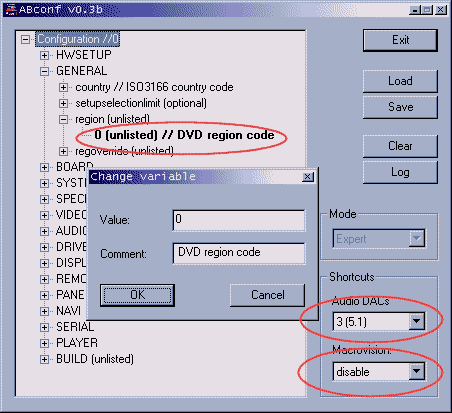Open the Audio DACs dropdown
The height and width of the screenshot is (413, 452).
pyautogui.click(x=417, y=321)
